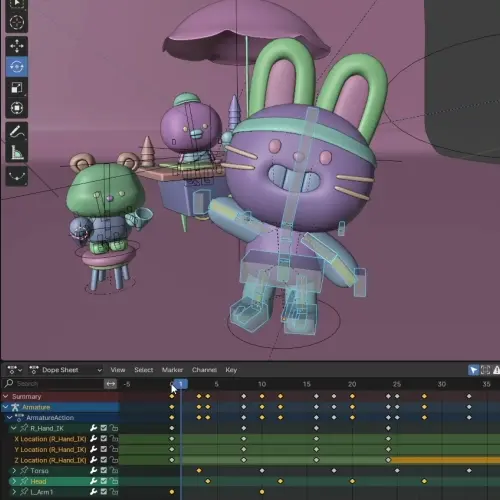Open the Dope Sheet mode dropdown
The height and width of the screenshot is (500, 500).
(66, 370)
